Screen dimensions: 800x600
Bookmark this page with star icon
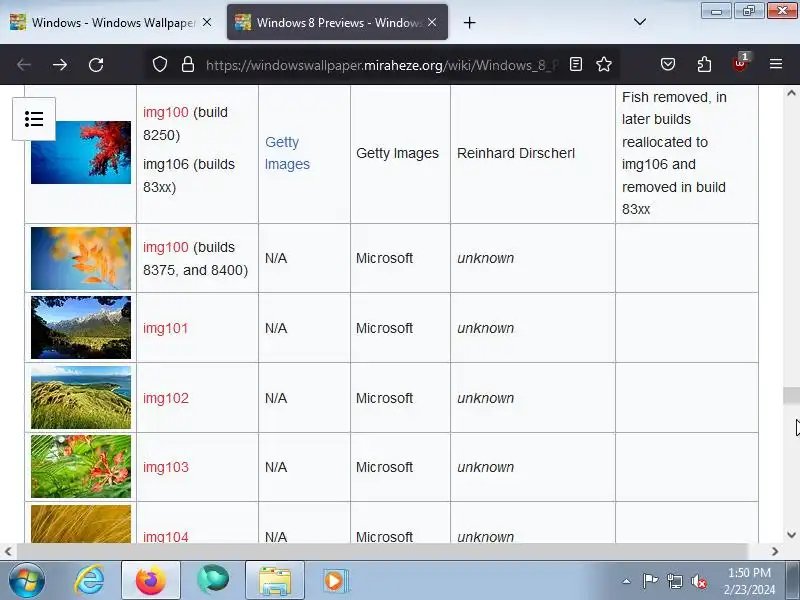(604, 64)
